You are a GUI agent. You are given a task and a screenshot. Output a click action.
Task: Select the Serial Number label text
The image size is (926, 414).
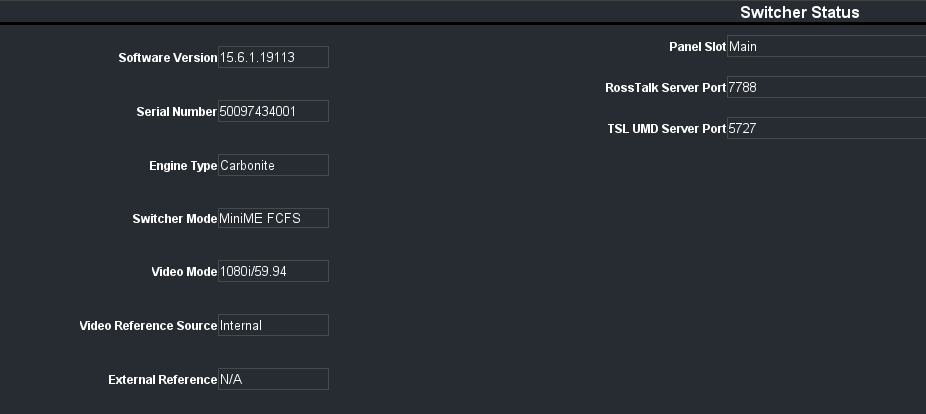click(176, 112)
